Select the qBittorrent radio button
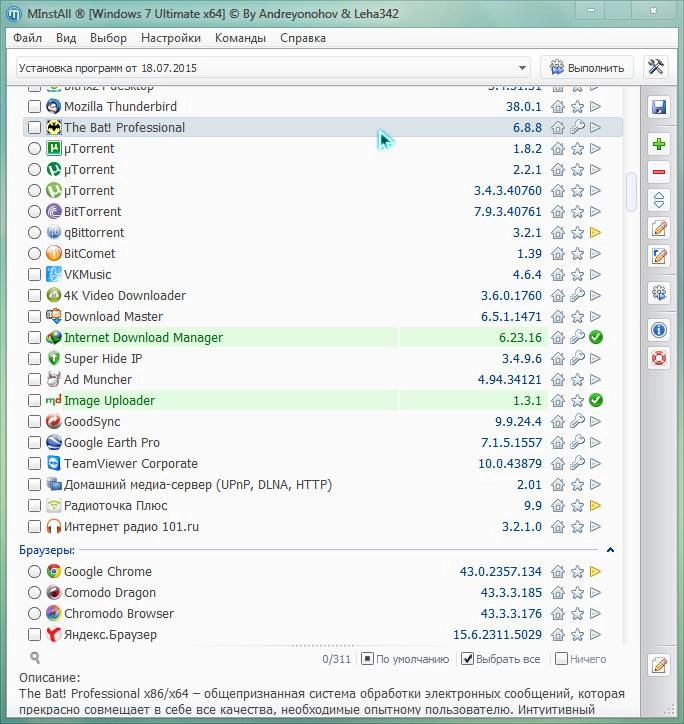This screenshot has width=684, height=724. pos(34,233)
